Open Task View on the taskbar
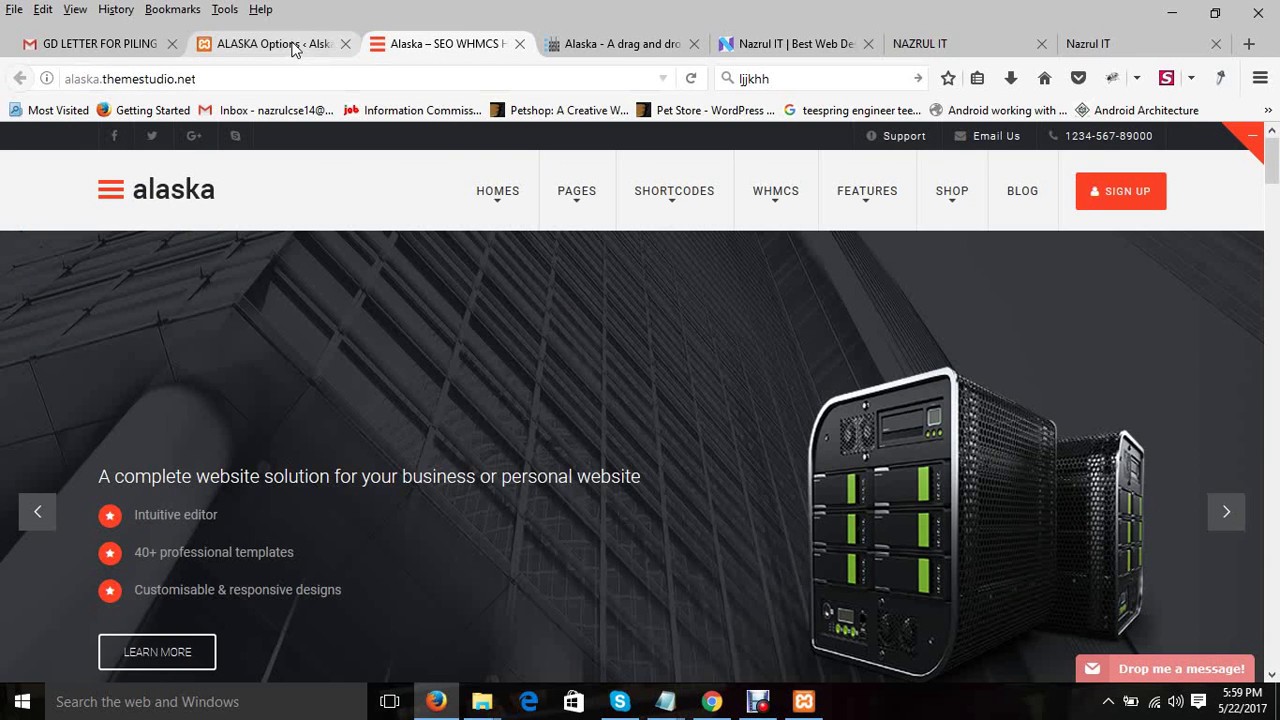The height and width of the screenshot is (720, 1280). (x=390, y=701)
